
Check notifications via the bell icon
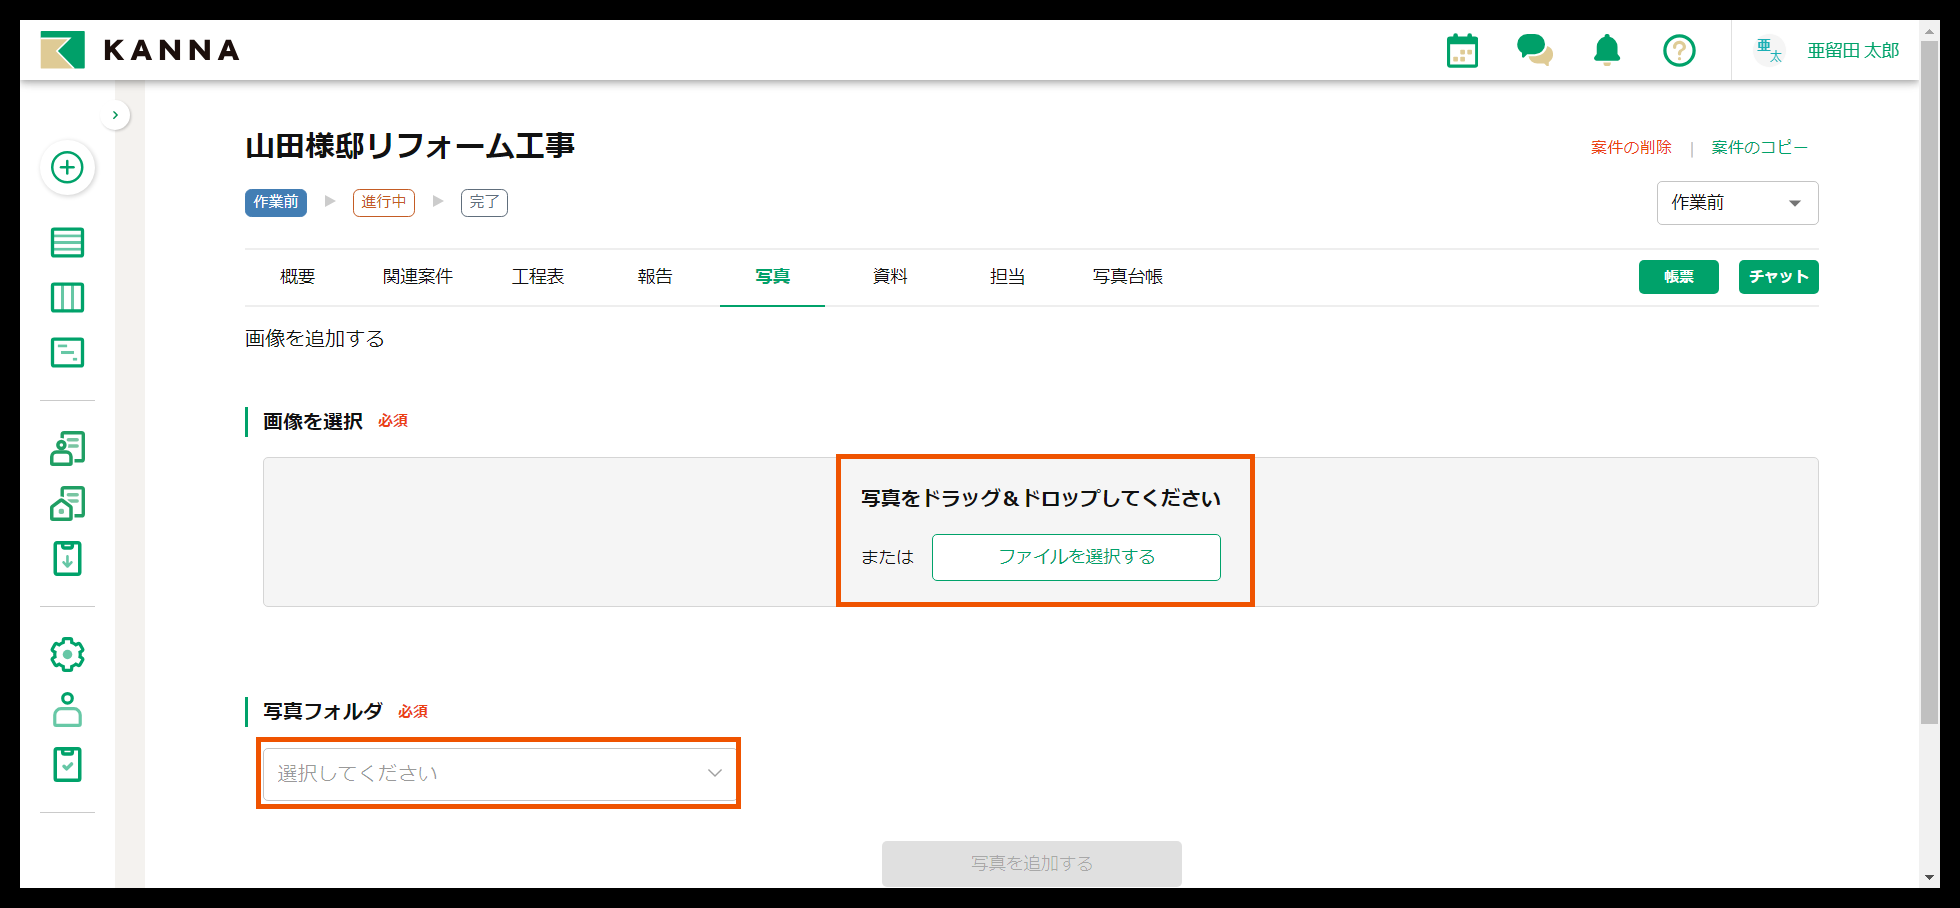tap(1606, 50)
